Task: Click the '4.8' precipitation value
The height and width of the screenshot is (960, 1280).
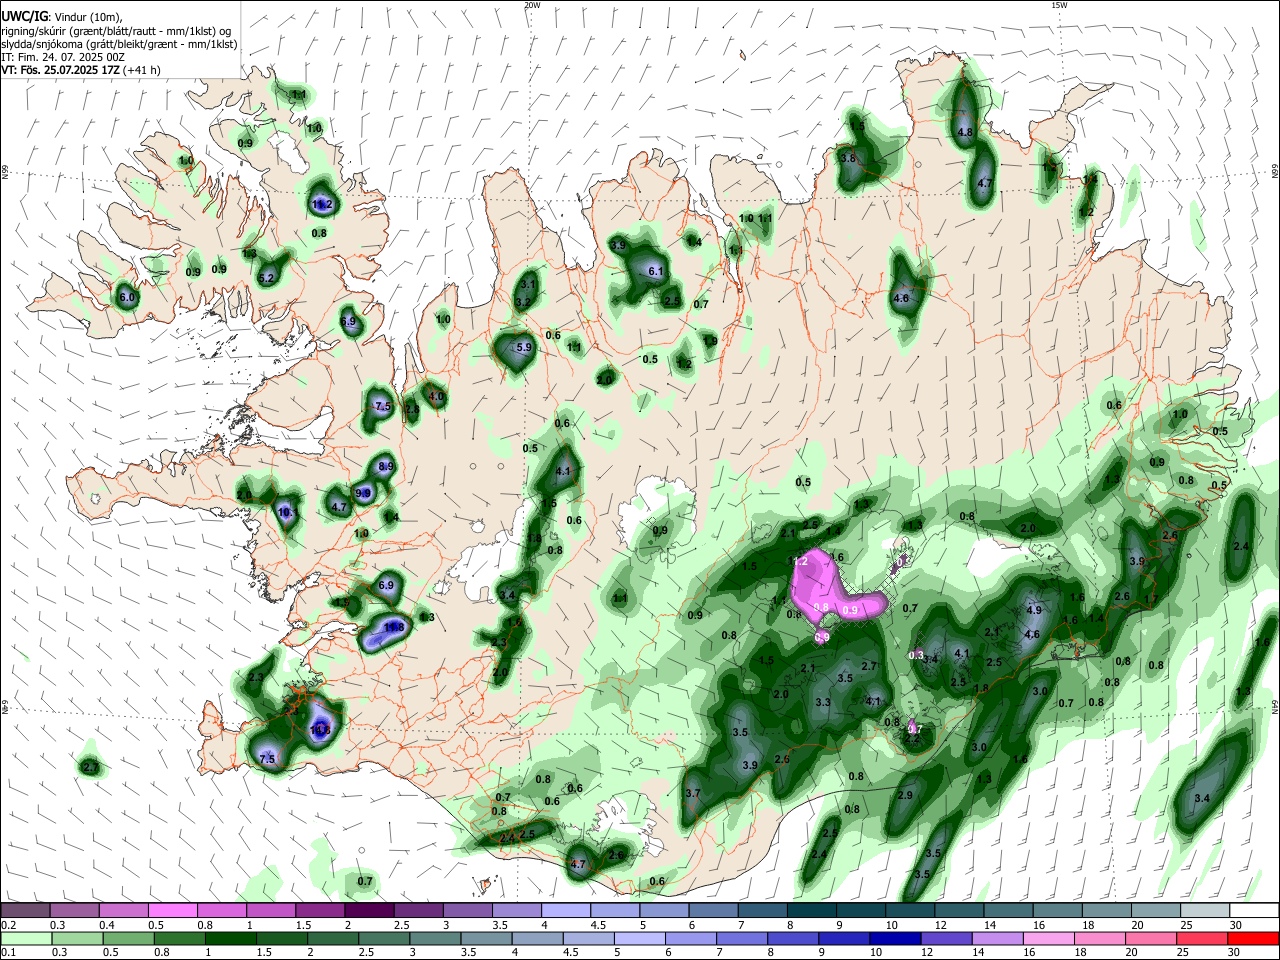Action: (965, 132)
